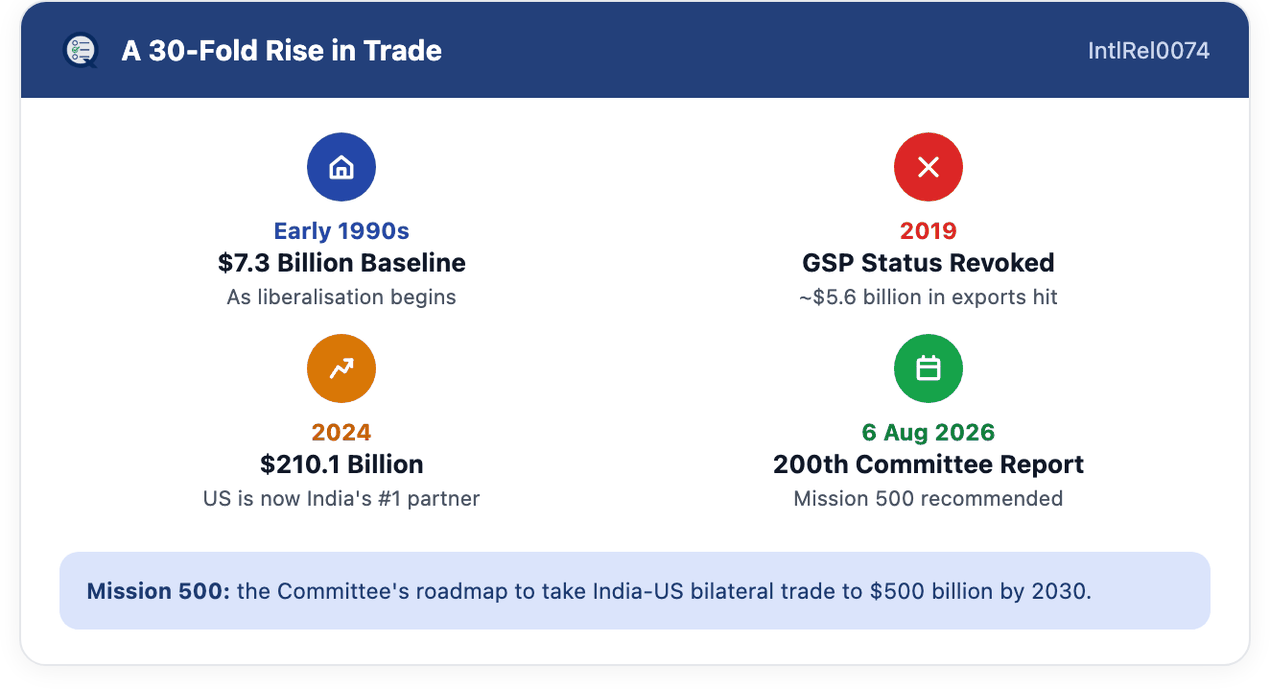Click the 200th Committee Report heading
Screen dimensions: 1270x689
(x=928, y=464)
